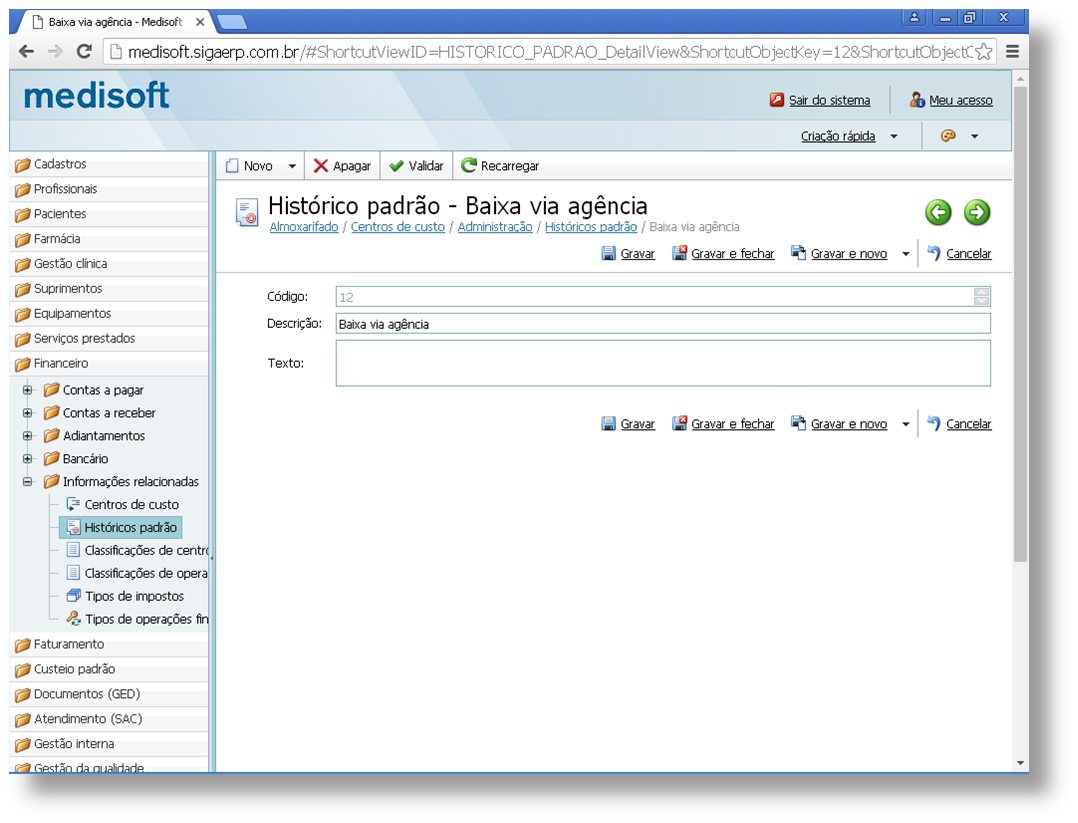
Task: Expand the Contas a pagar tree node
Action: 28,390
